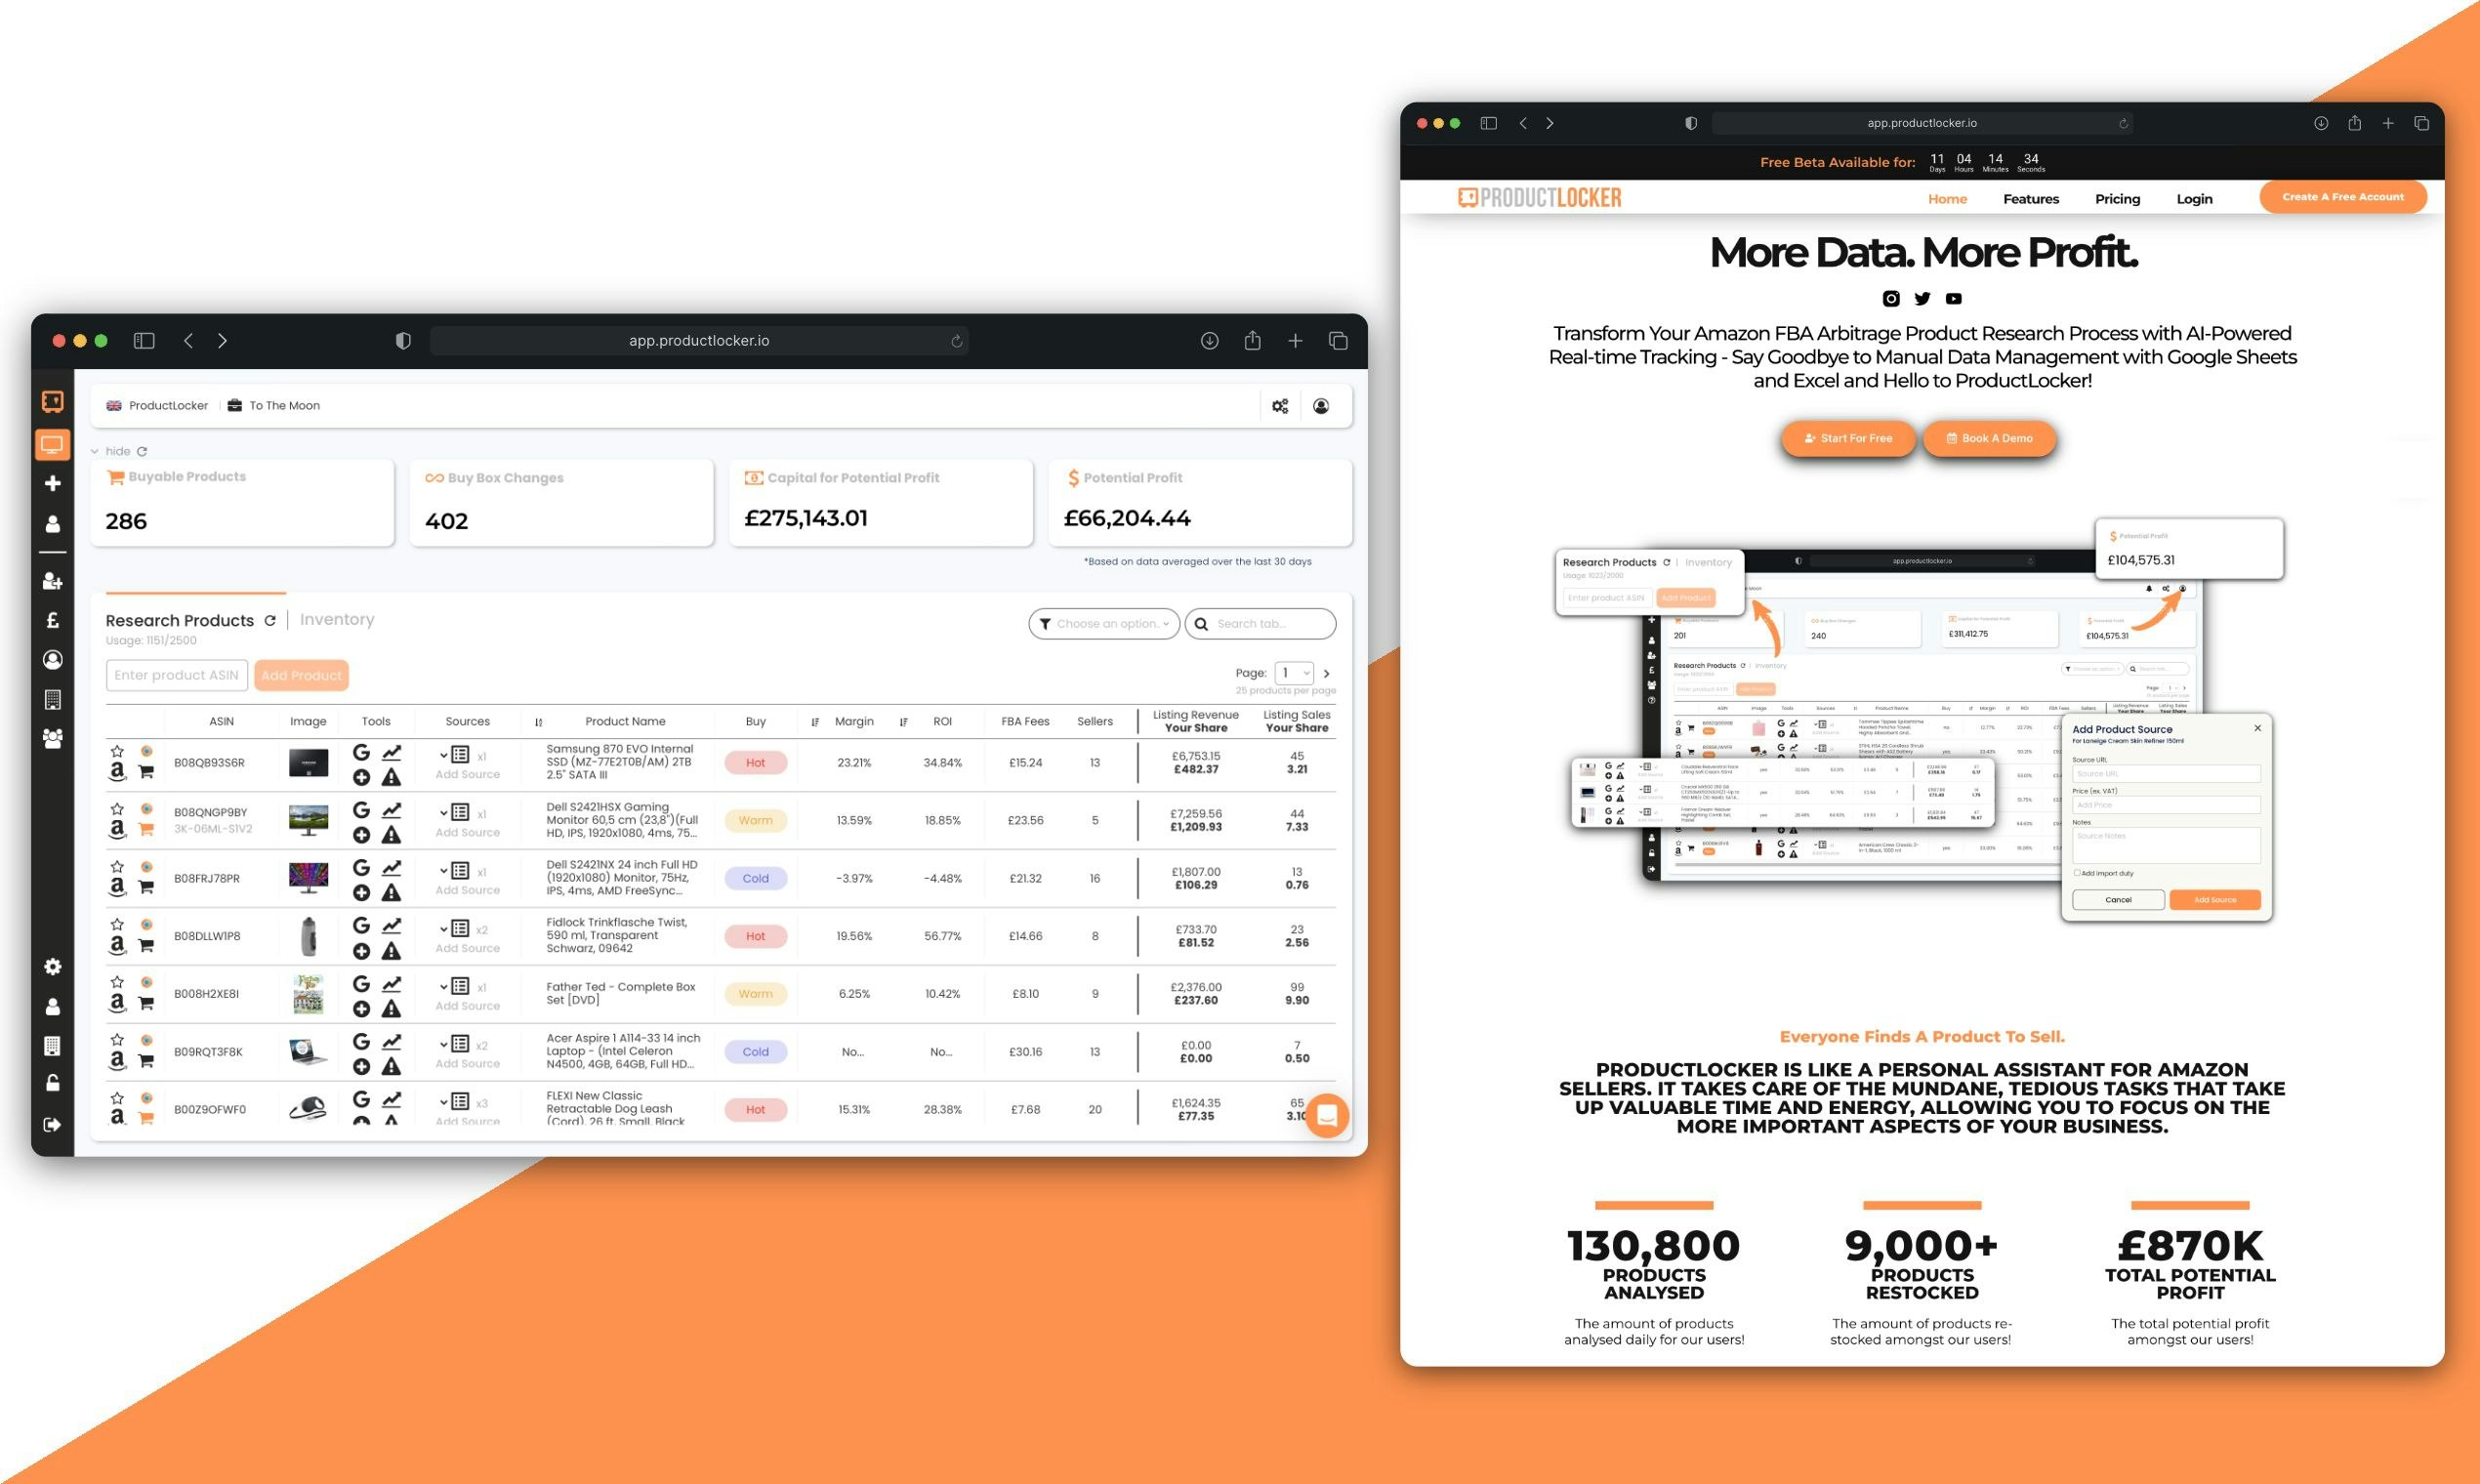Open Features in landing page navigation
Screen dimensions: 2480x1484
[2031, 199]
